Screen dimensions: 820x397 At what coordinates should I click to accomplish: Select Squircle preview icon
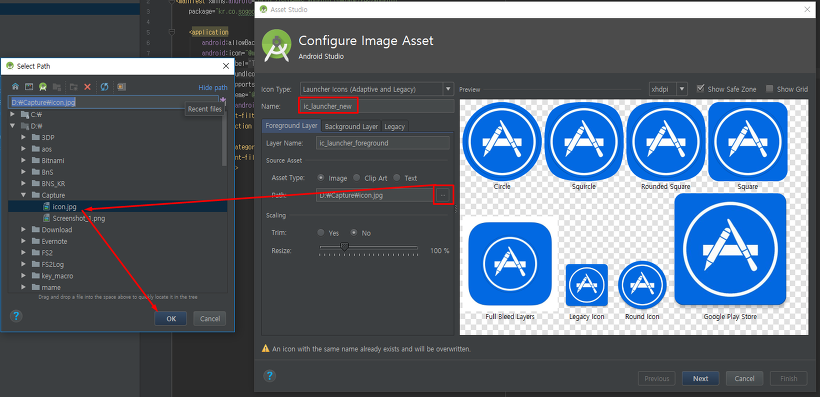584,141
